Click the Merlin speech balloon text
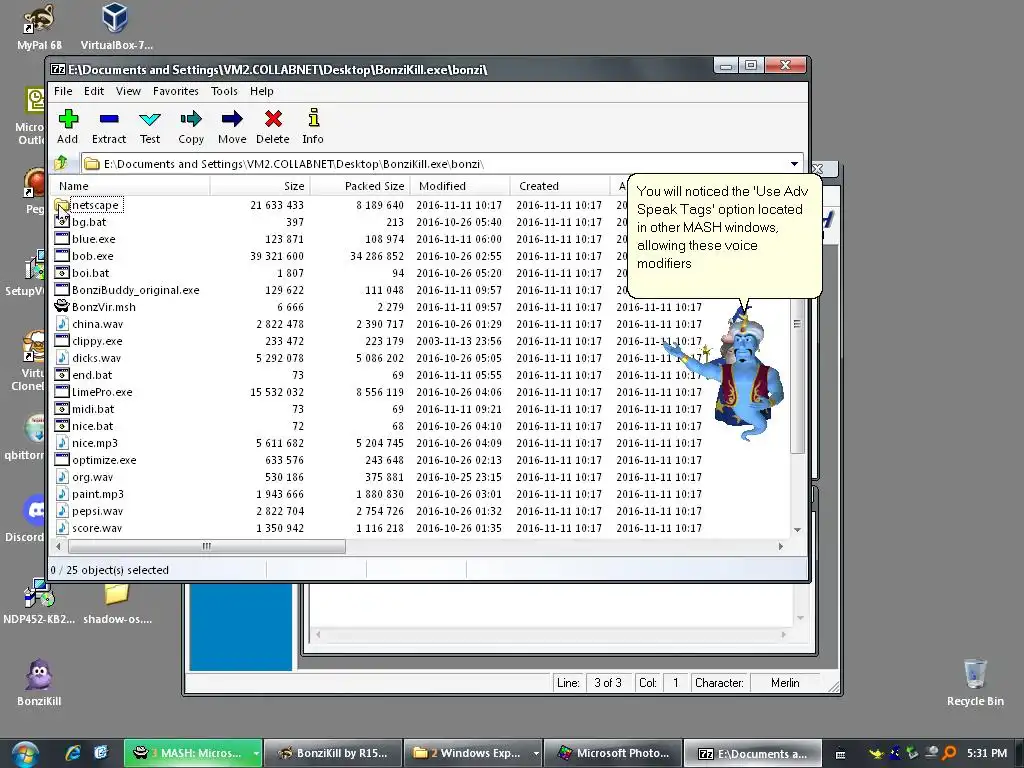 [722, 227]
